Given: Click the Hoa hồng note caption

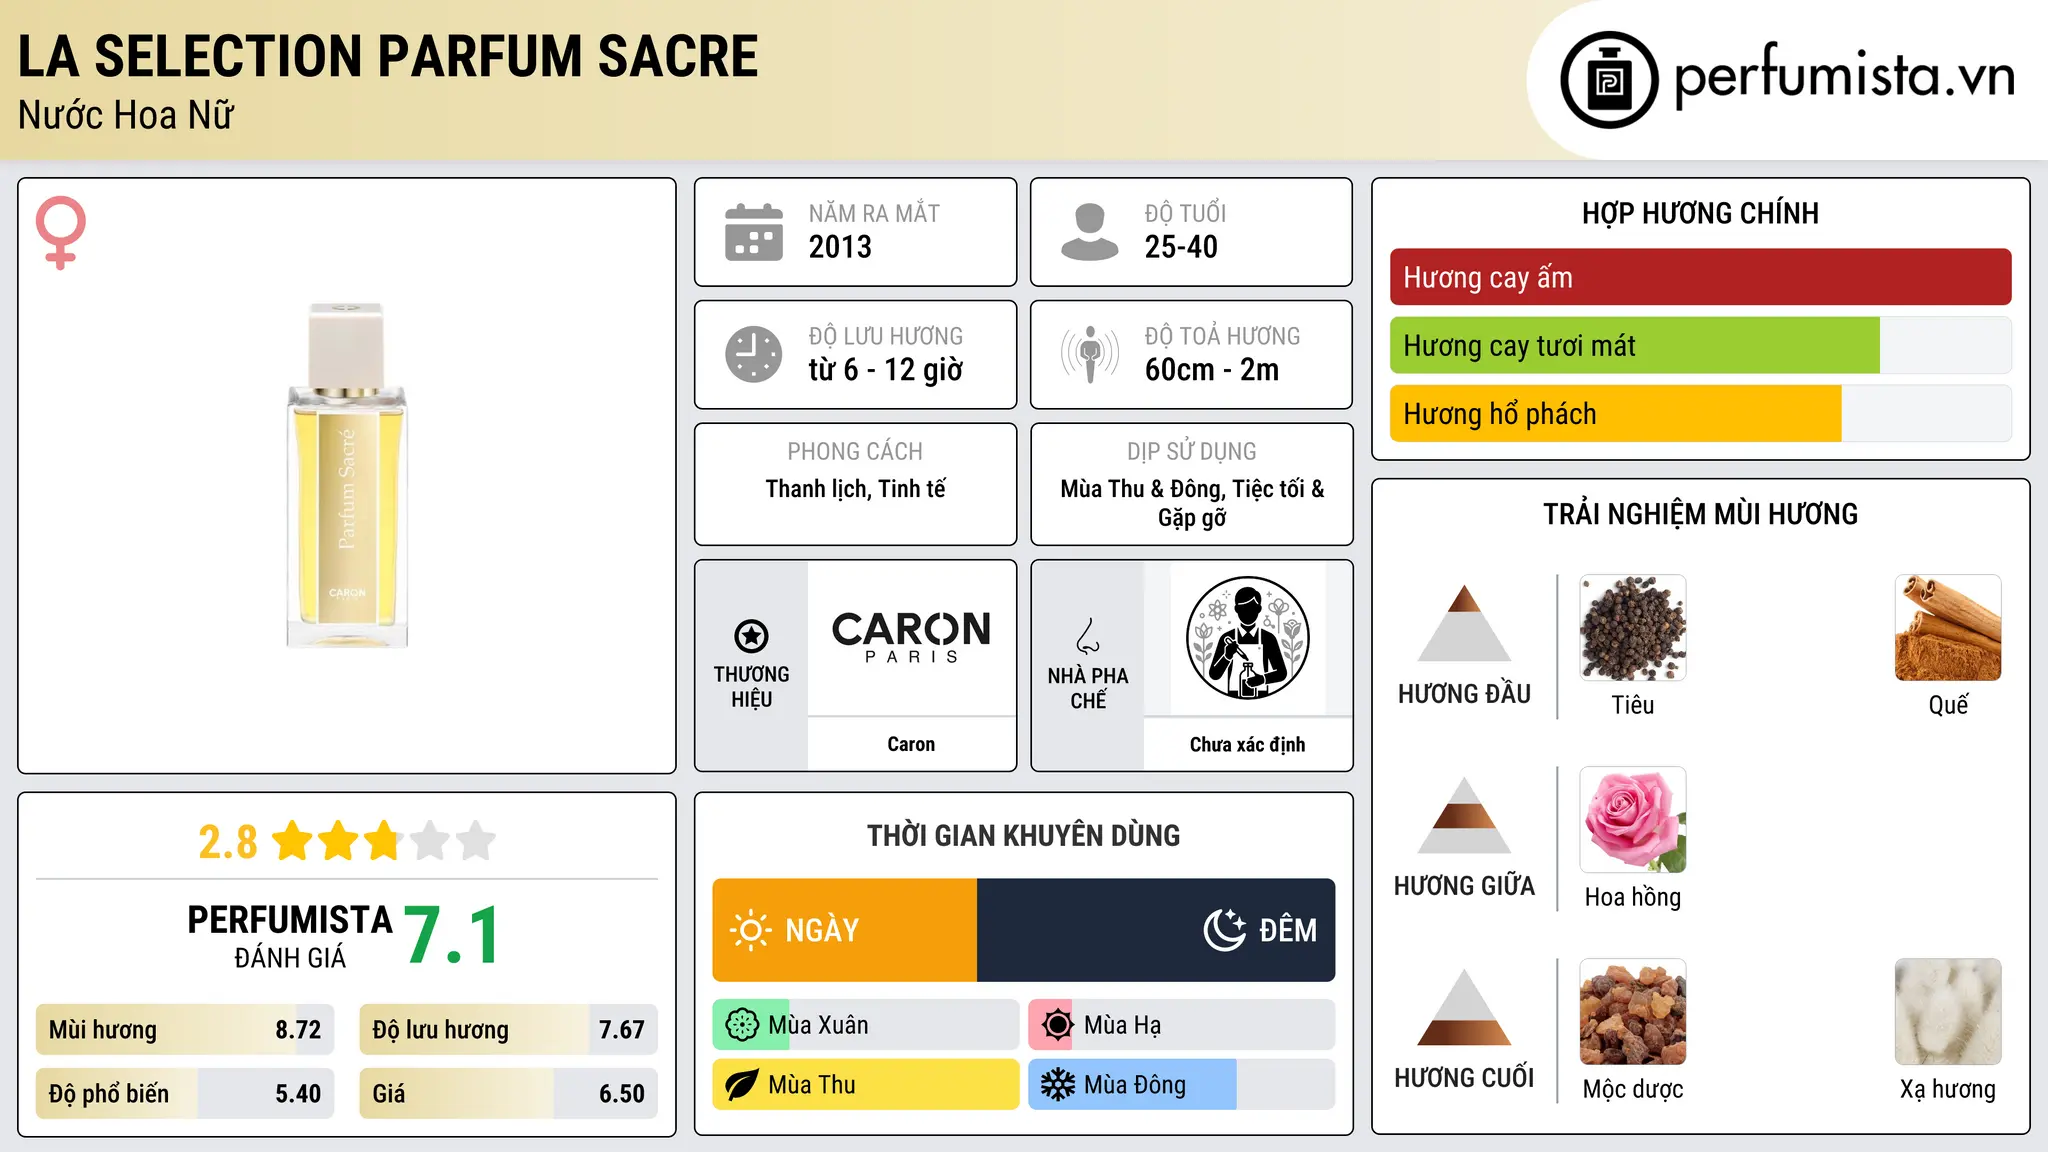Looking at the screenshot, I should (1633, 897).
